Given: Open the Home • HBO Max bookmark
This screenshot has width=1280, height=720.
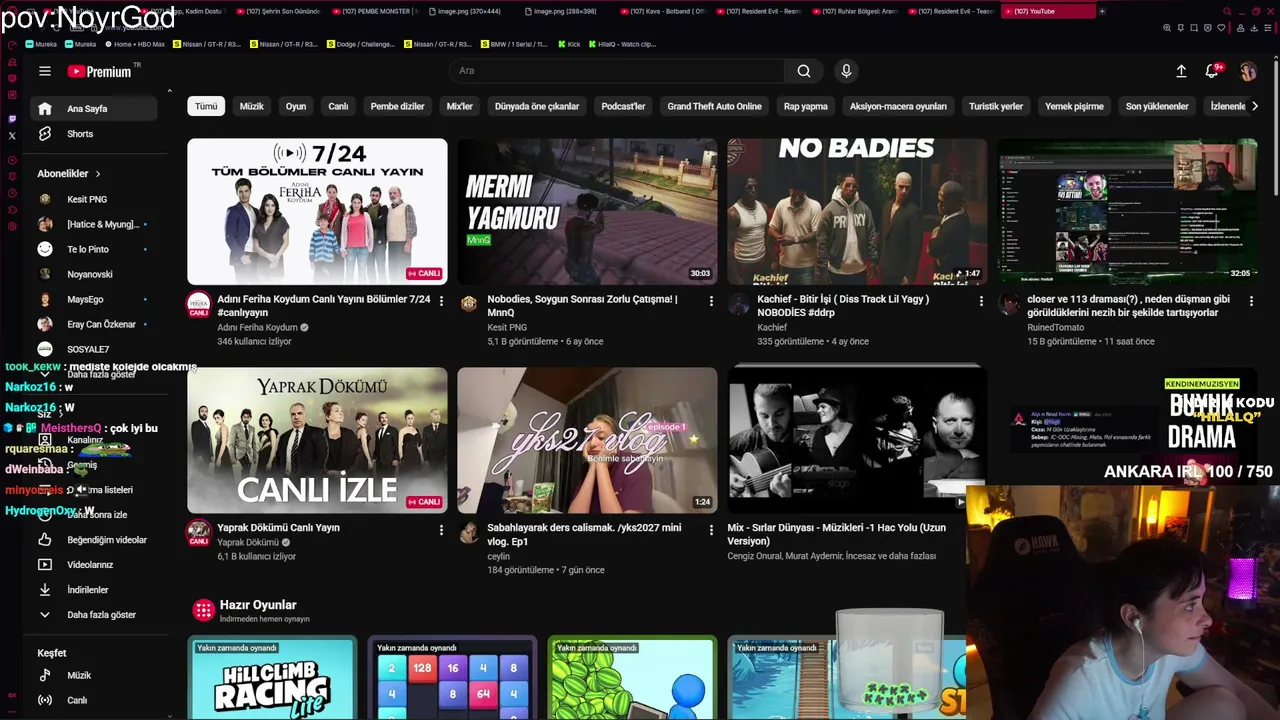Looking at the screenshot, I should coord(133,44).
